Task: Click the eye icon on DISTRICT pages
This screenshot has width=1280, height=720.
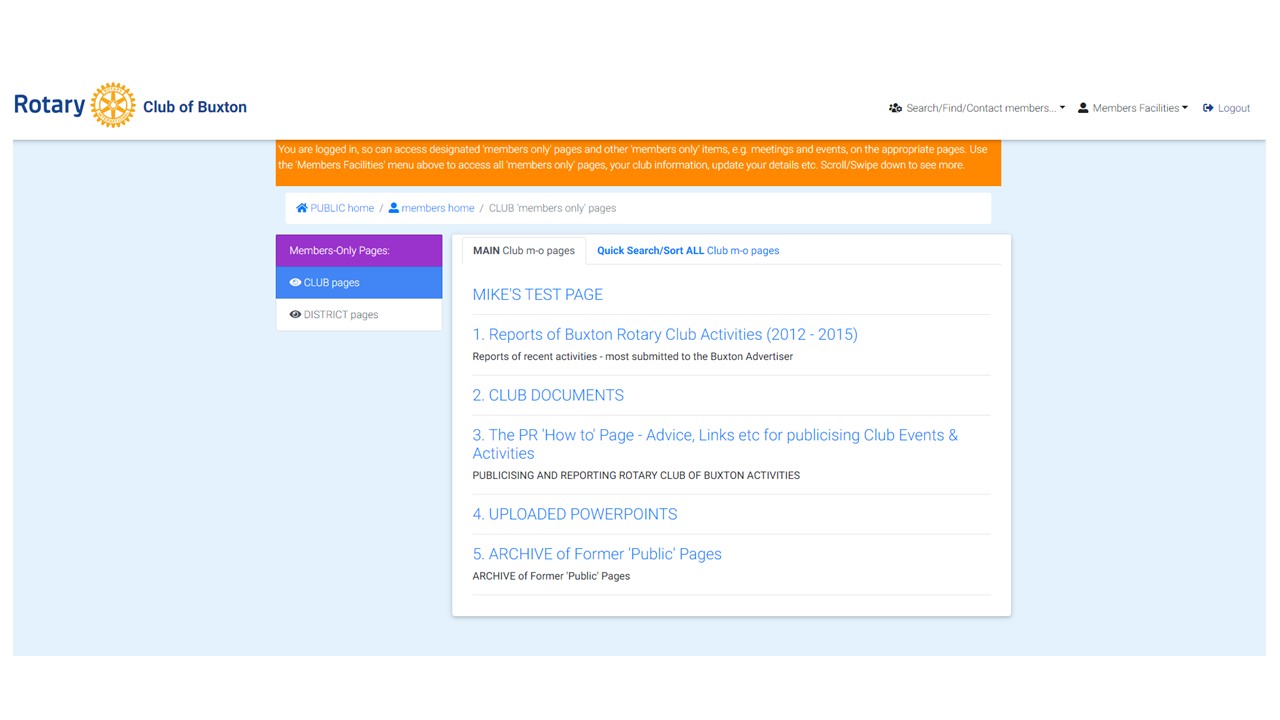Action: tap(295, 314)
